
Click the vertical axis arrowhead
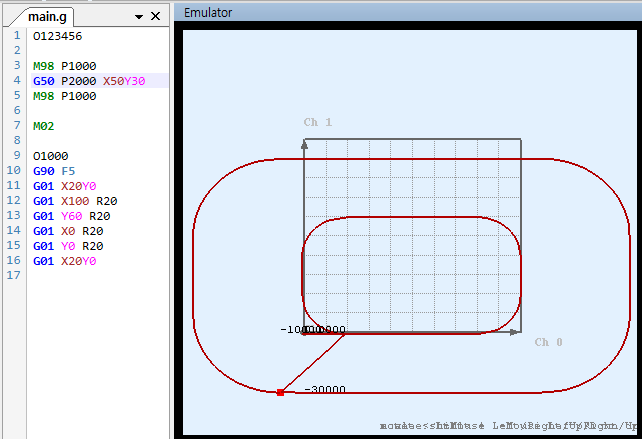[304, 145]
